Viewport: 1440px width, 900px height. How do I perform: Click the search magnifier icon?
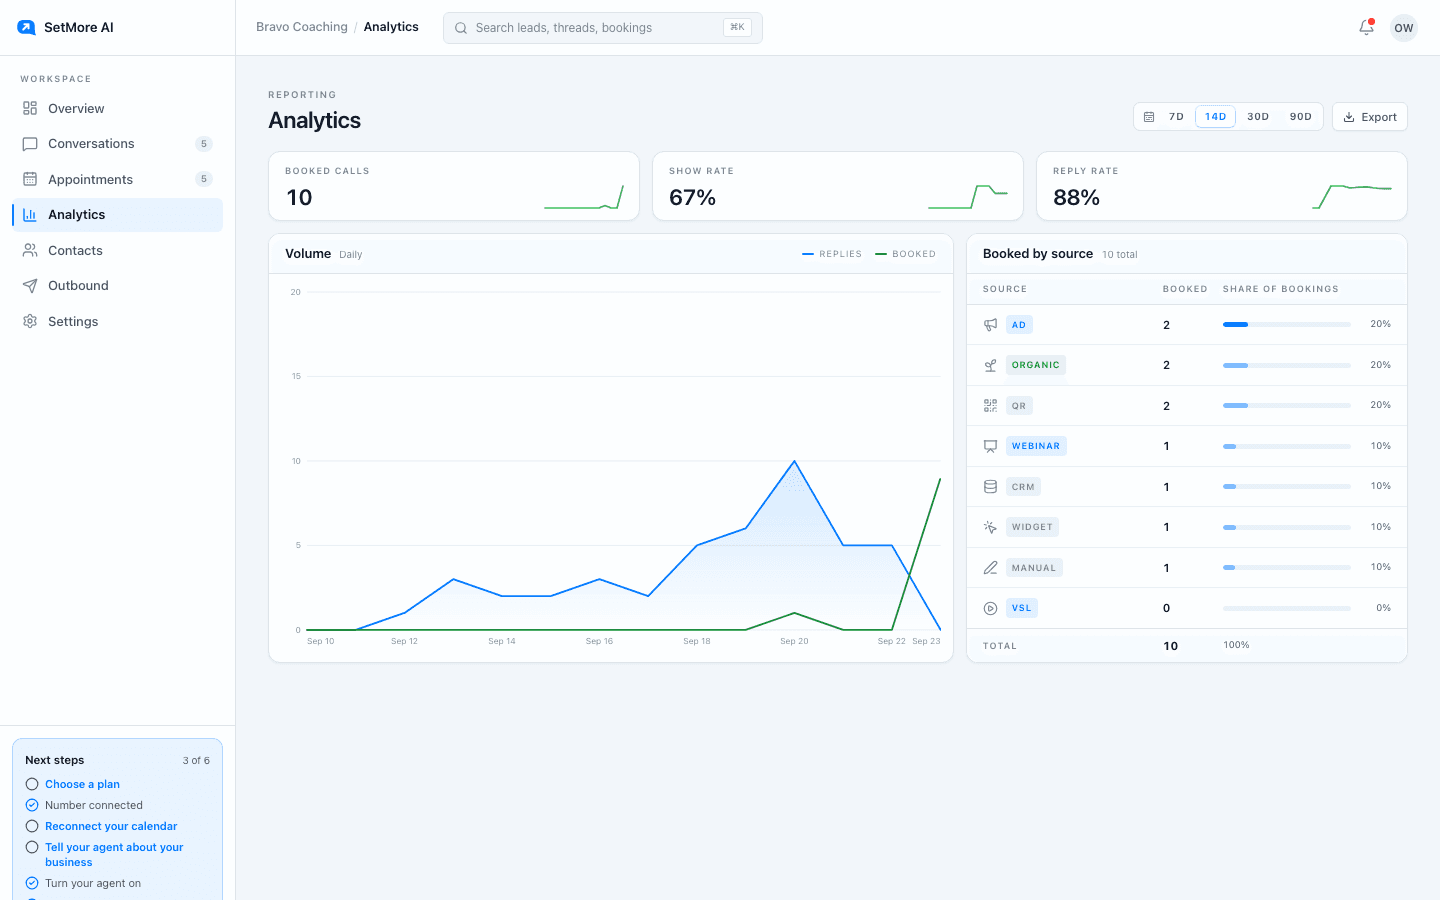(x=461, y=28)
